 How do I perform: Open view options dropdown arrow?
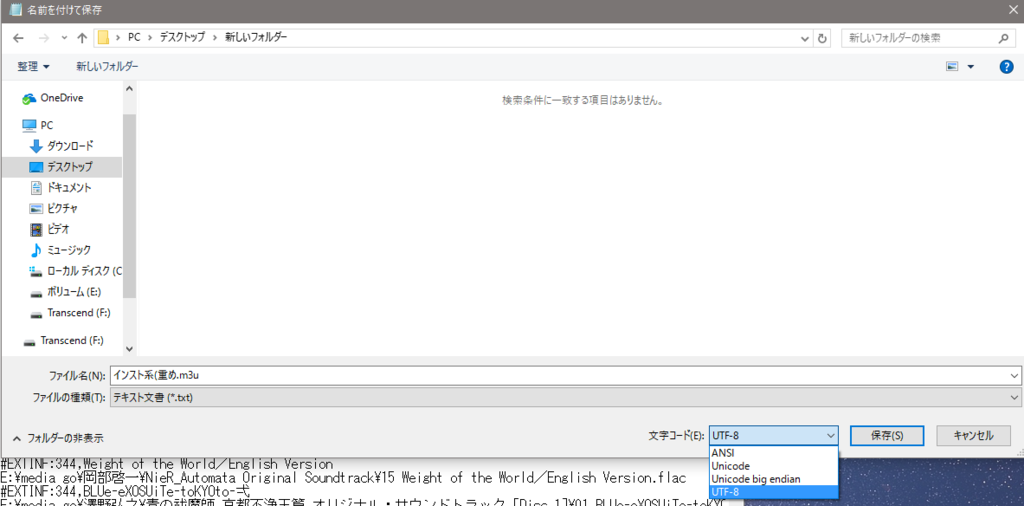970,67
